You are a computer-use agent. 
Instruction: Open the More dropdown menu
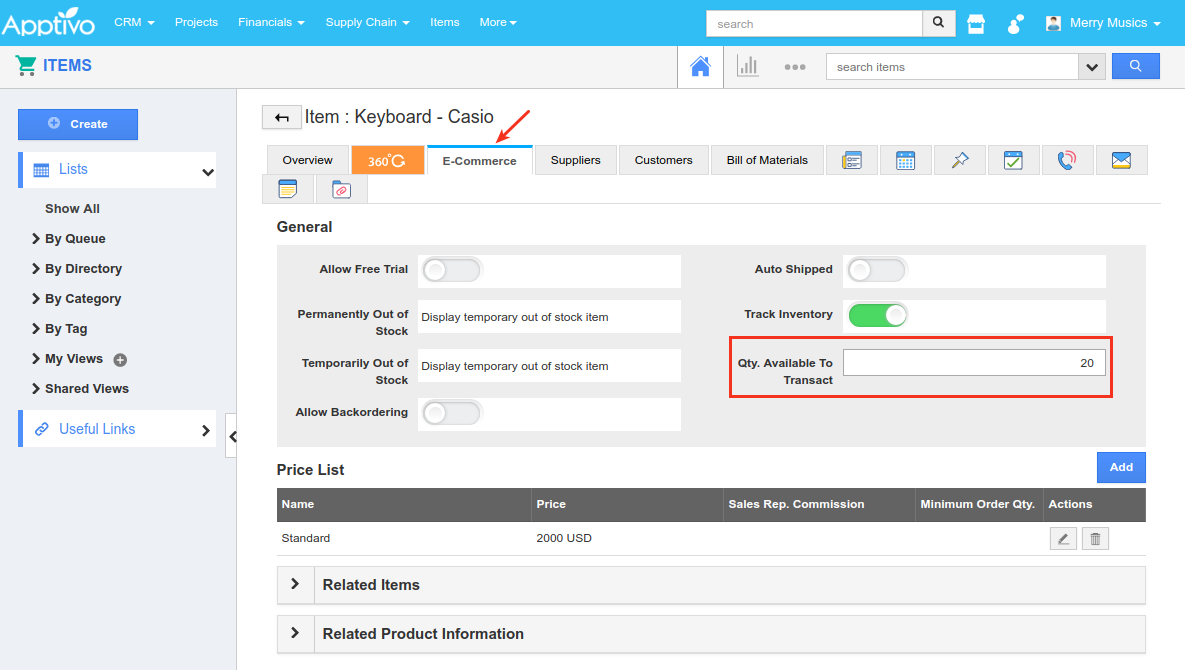[498, 22]
